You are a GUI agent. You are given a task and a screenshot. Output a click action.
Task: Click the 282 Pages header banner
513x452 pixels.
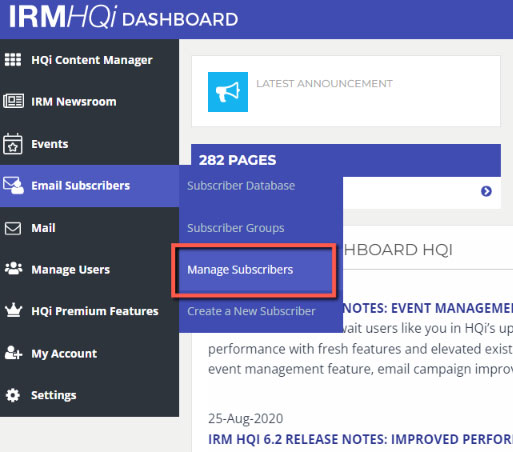click(346, 160)
